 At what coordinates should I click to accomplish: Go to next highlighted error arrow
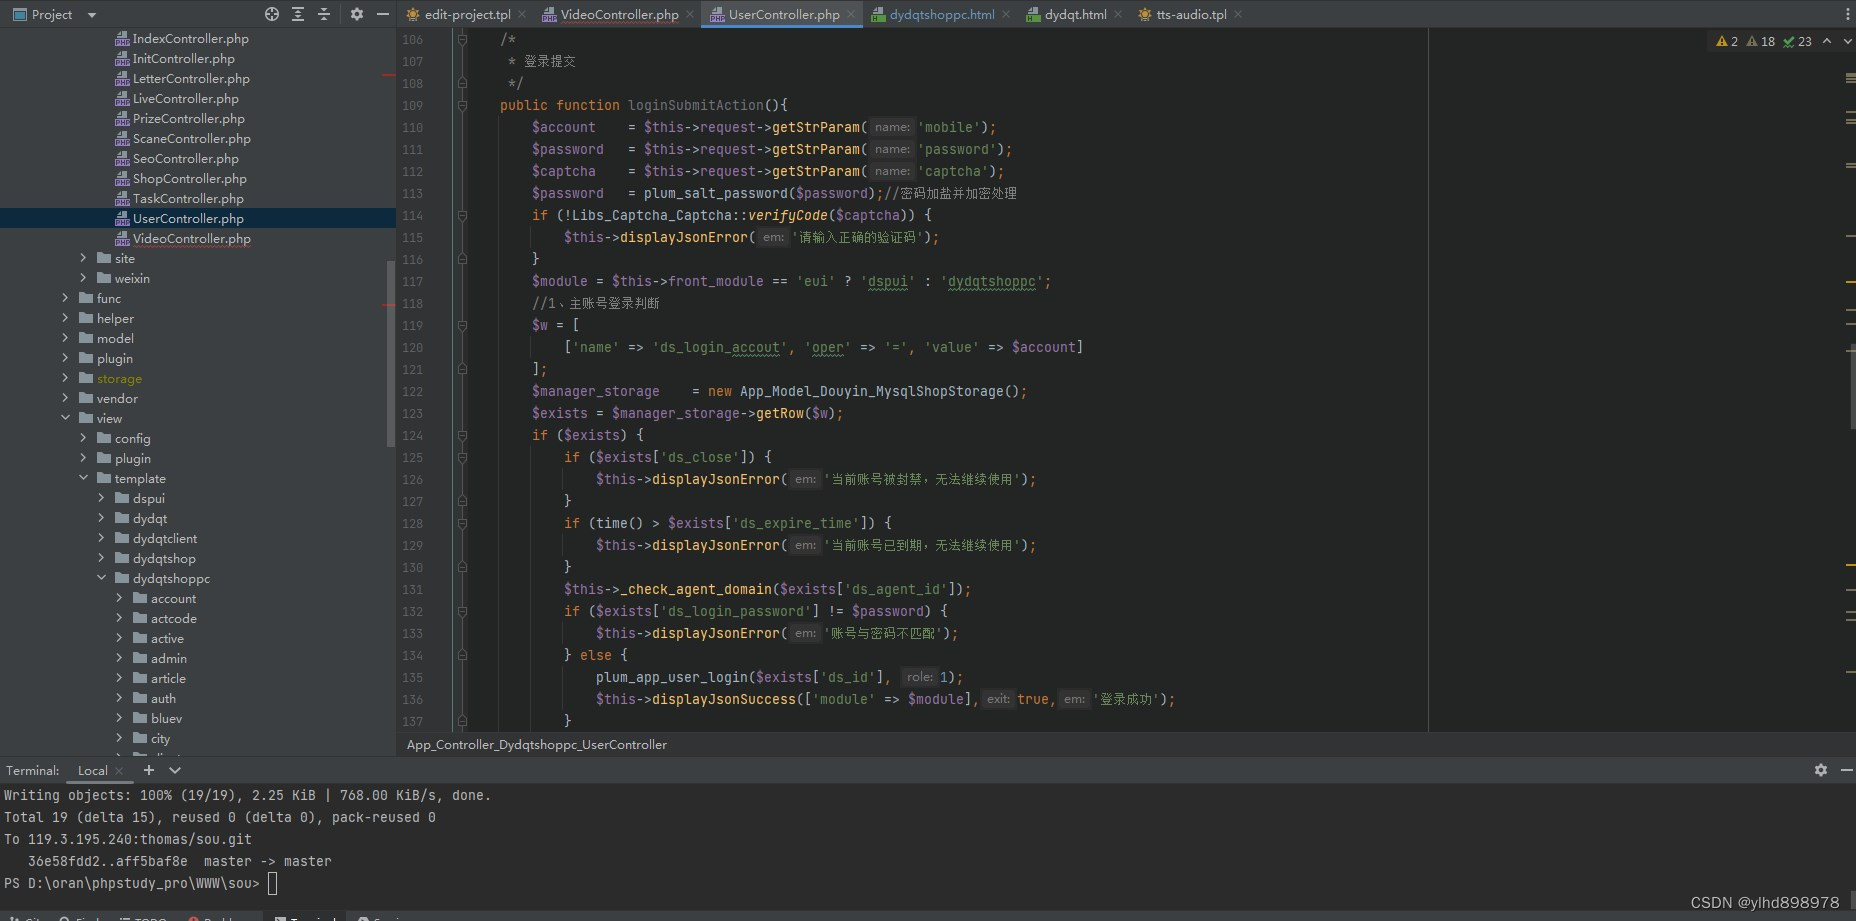coord(1847,41)
